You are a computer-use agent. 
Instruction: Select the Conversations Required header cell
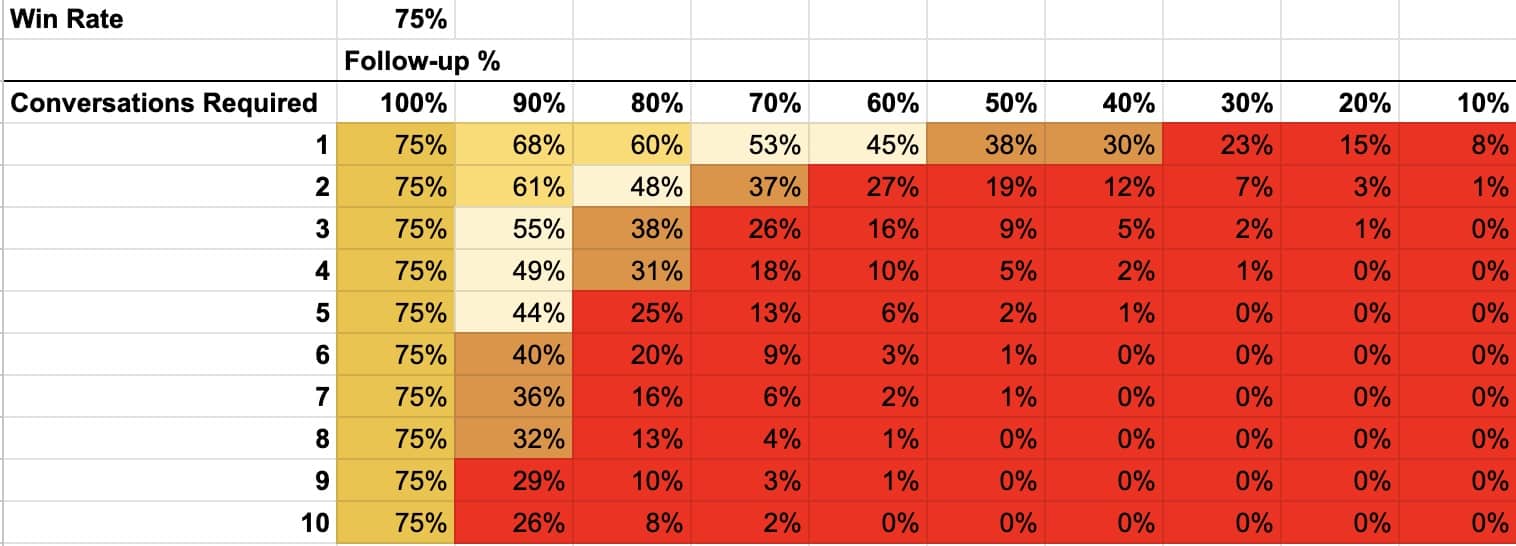(x=168, y=103)
